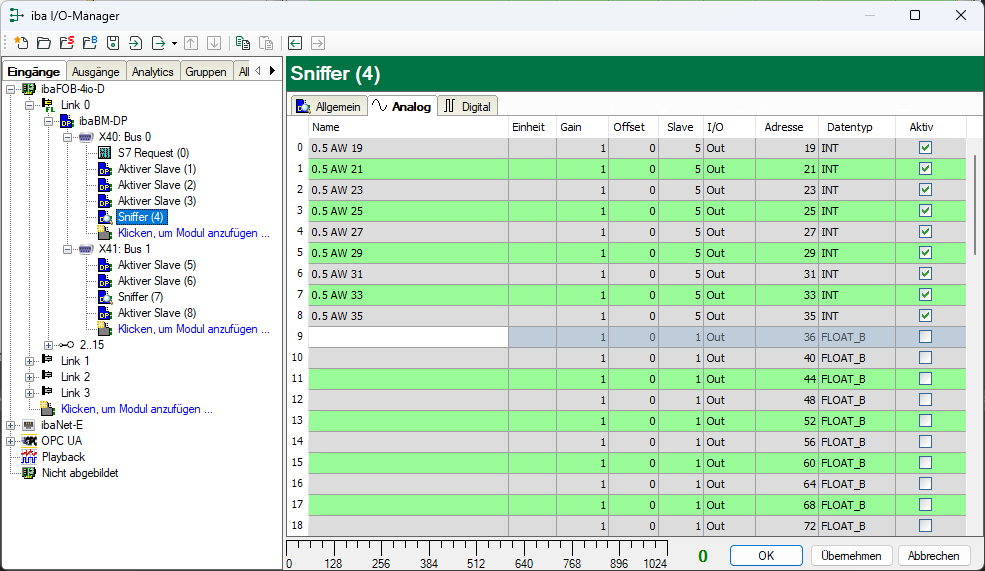Screen dimensions: 985x571
Task: Enable Aktiv checkbox for address 40 row
Action: click(925, 358)
